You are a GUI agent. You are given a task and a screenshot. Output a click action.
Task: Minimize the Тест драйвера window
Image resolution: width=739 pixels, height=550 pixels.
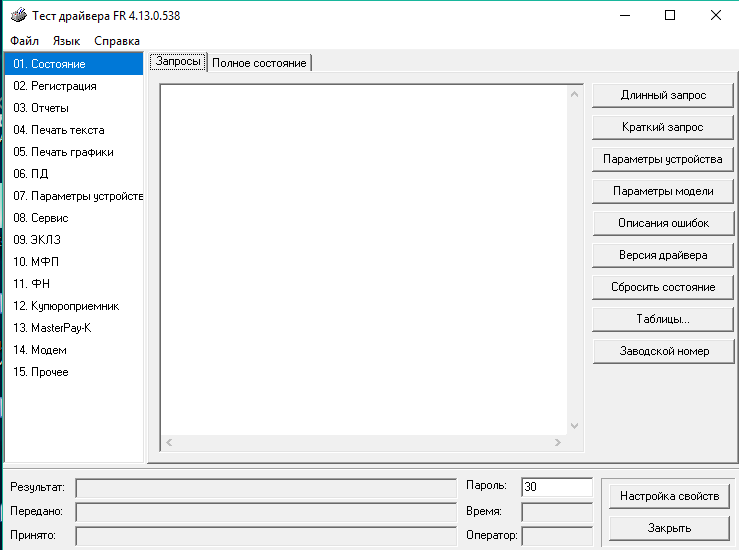click(625, 16)
